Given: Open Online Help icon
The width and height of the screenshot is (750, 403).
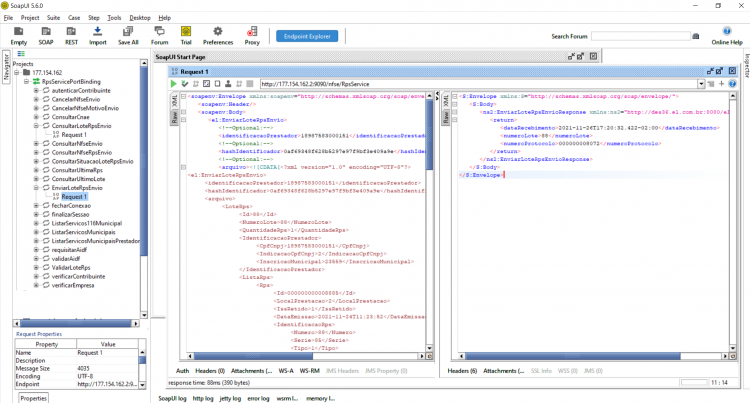Looking at the screenshot, I should coord(727,32).
